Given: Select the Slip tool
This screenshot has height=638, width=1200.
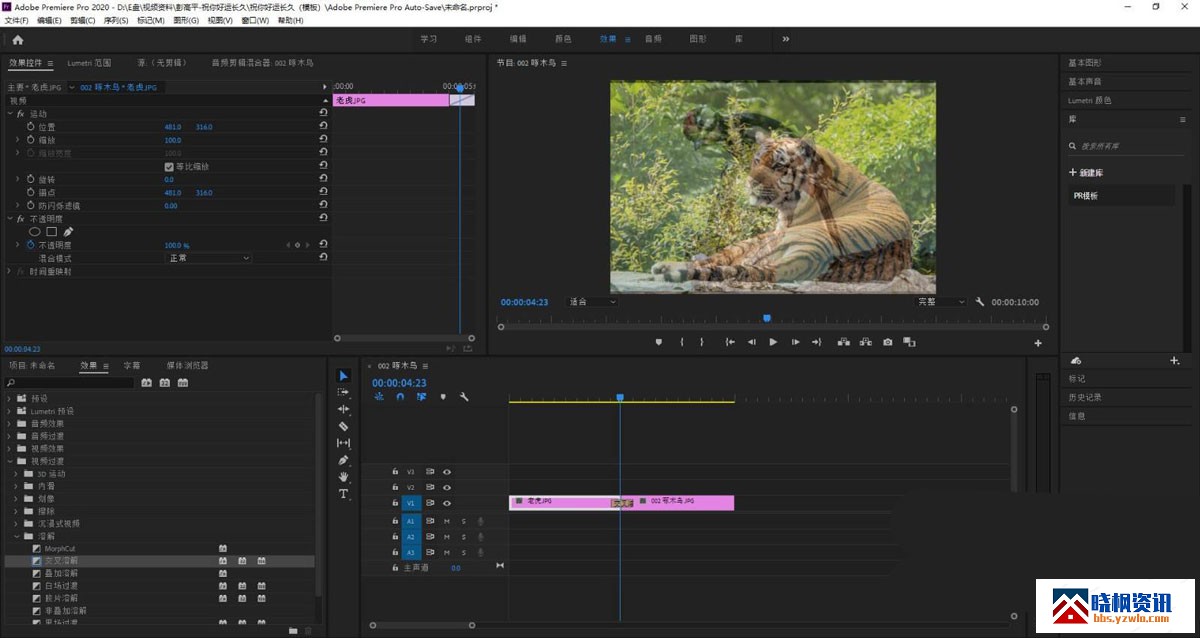Looking at the screenshot, I should (x=344, y=443).
